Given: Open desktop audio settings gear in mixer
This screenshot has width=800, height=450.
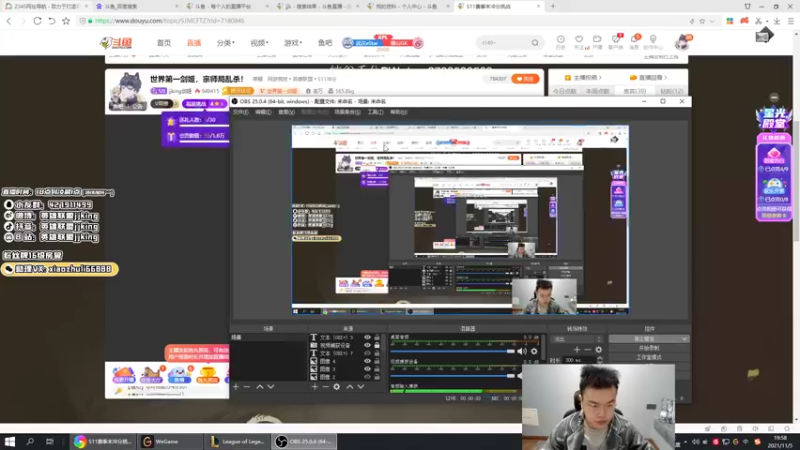Looking at the screenshot, I should point(534,351).
